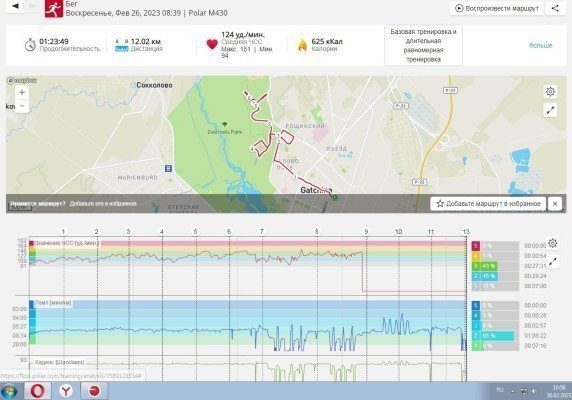Expand the charts to fullscreen

553,261
